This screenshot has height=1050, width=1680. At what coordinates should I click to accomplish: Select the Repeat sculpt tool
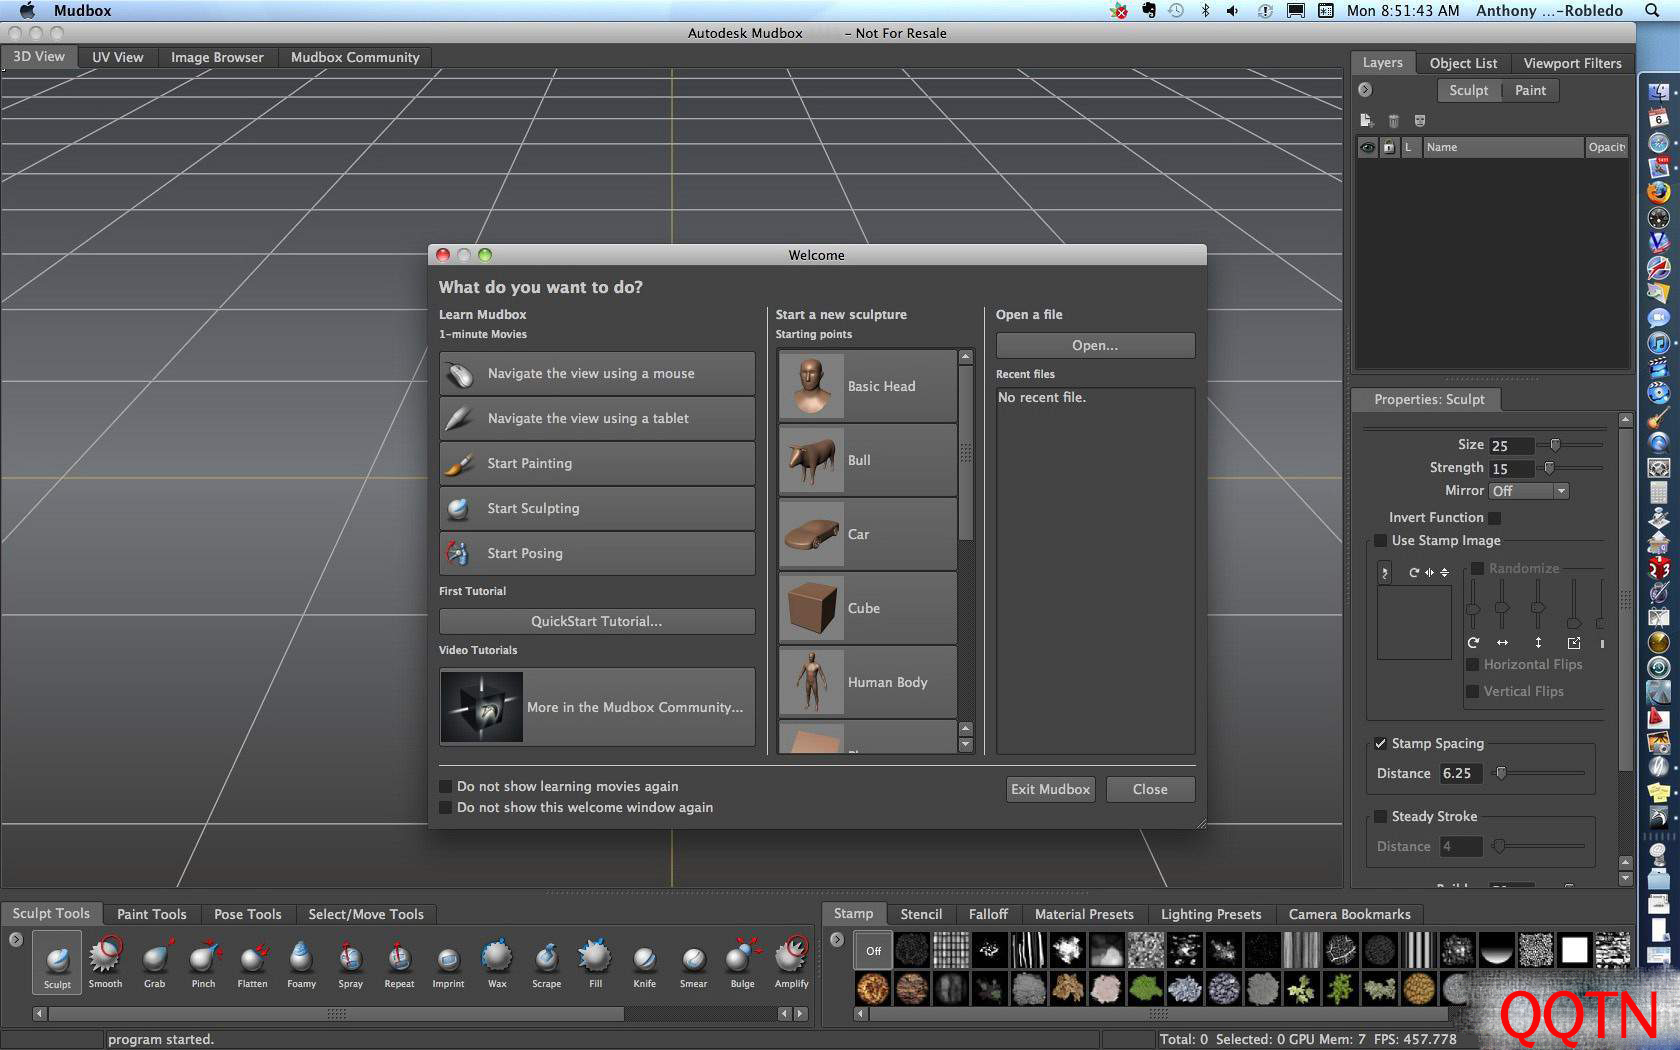click(x=399, y=962)
